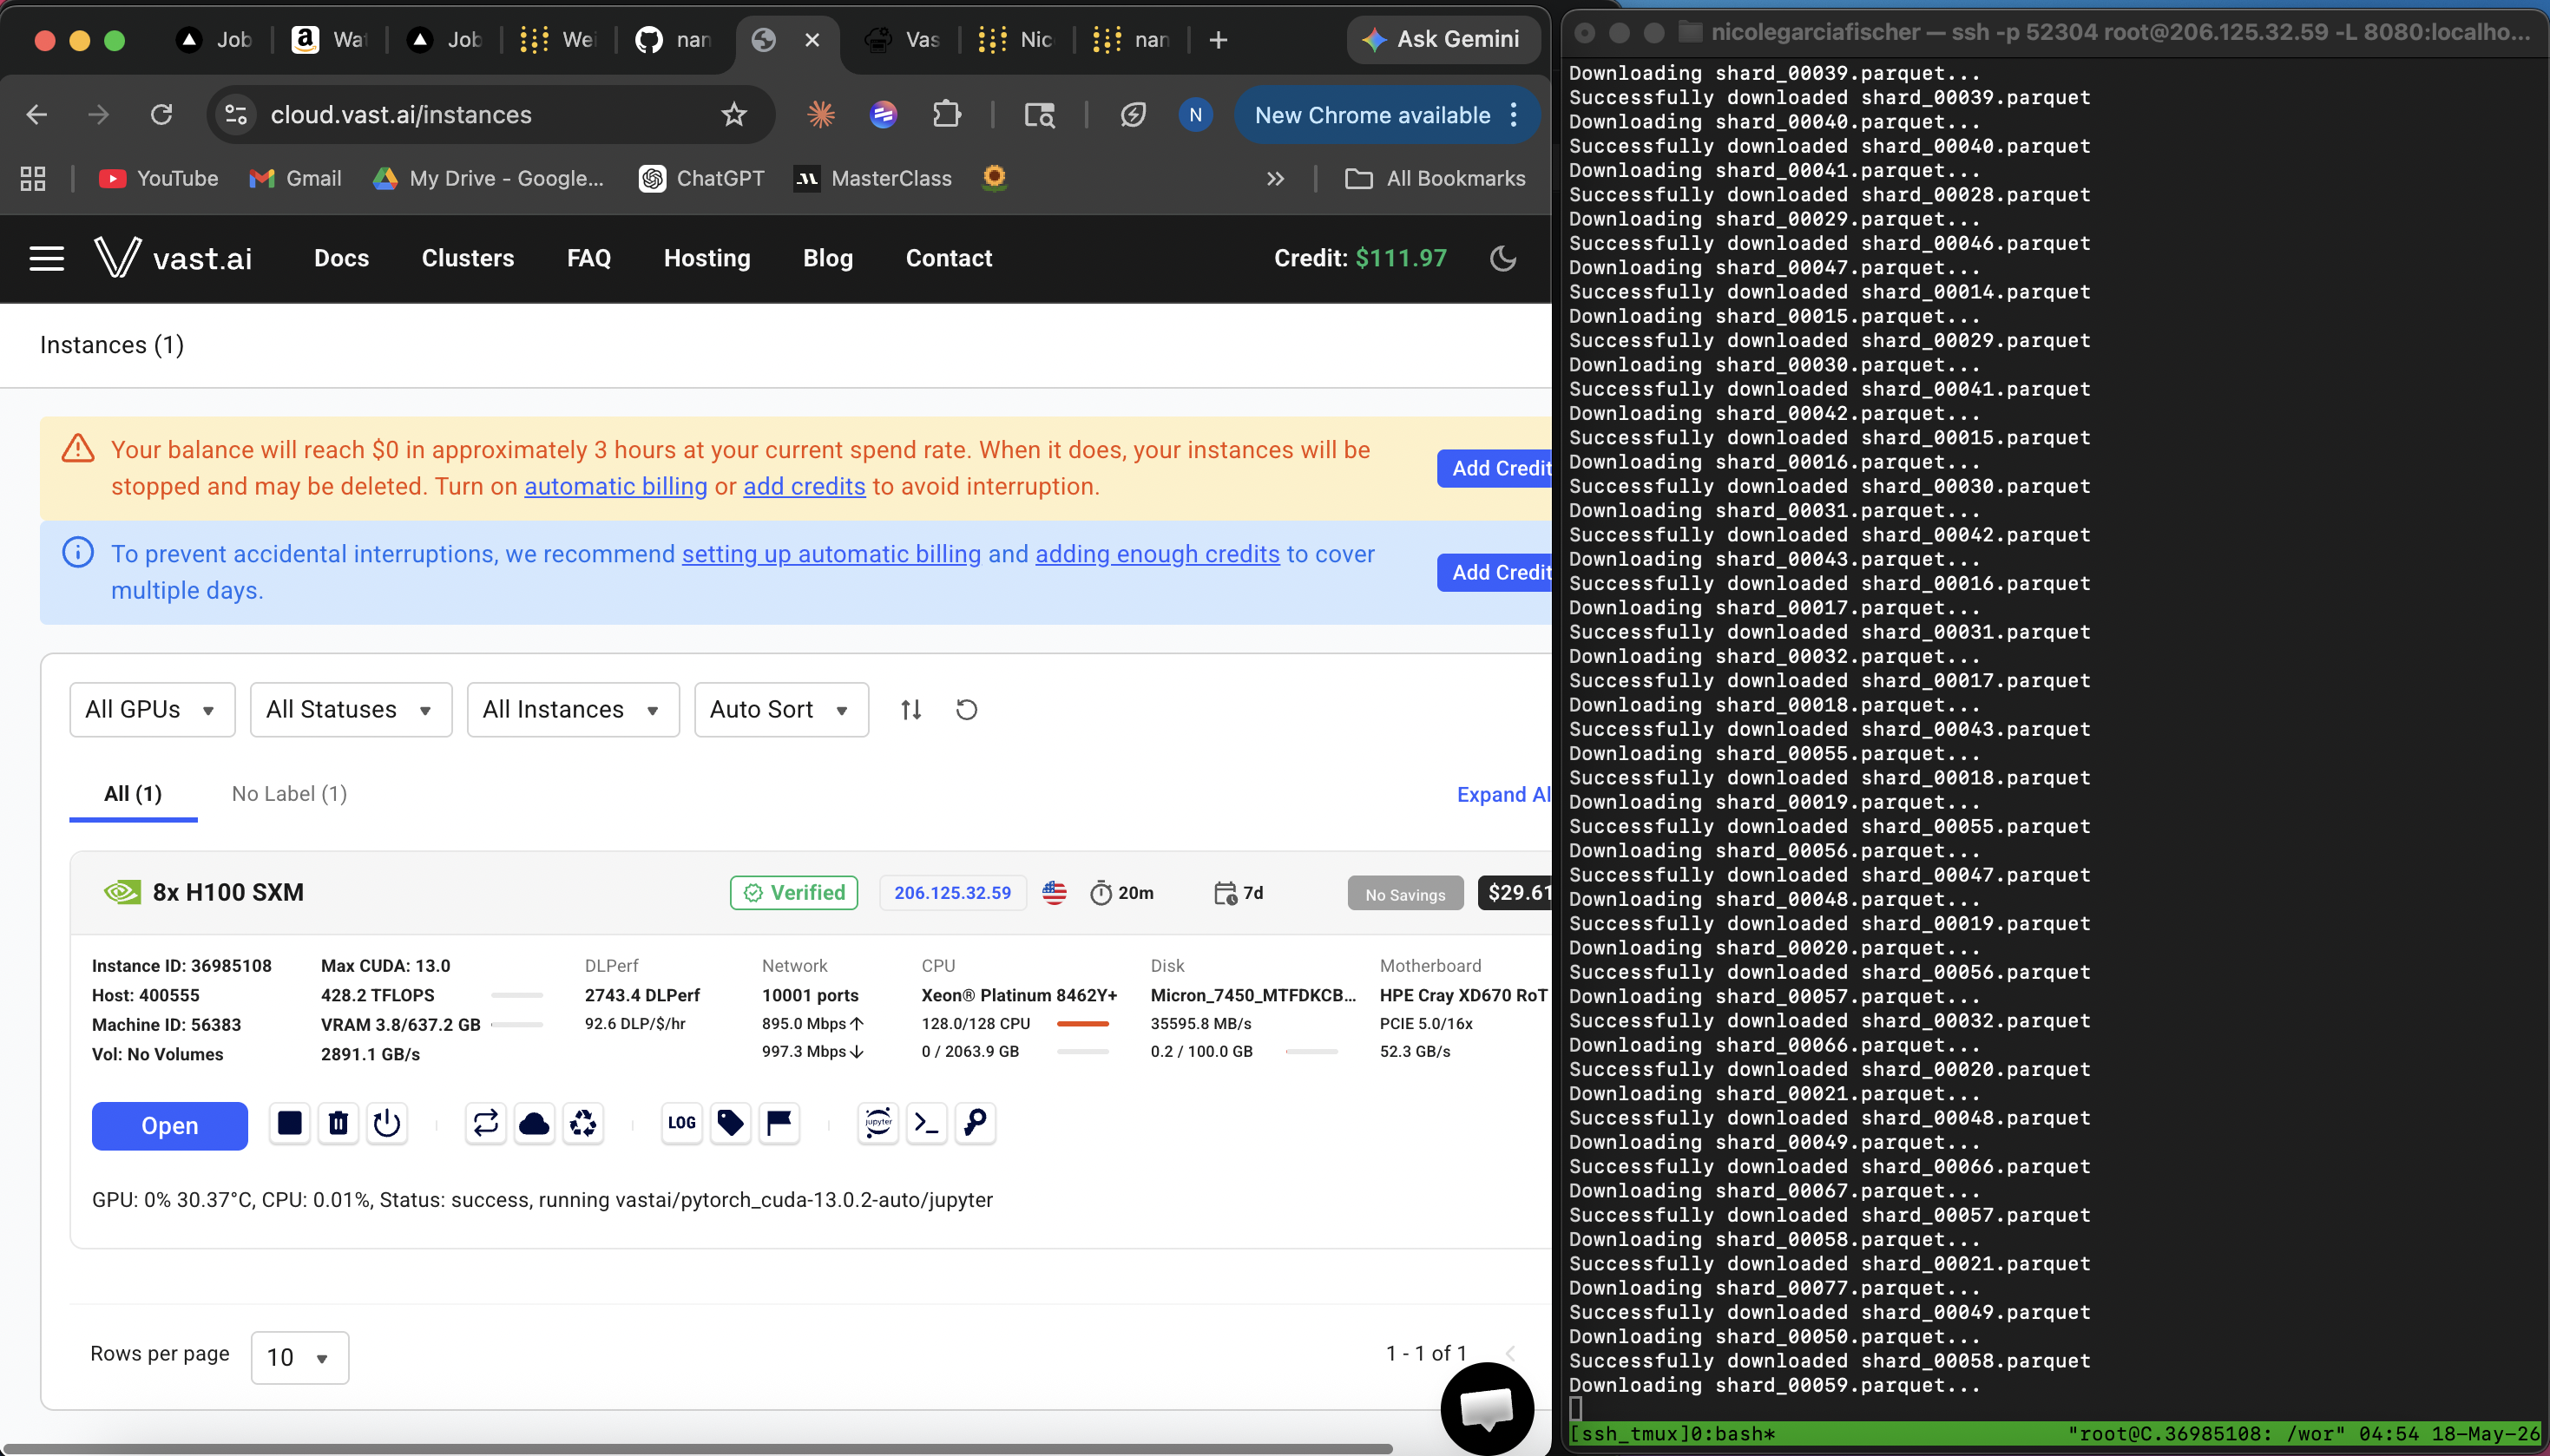Click the recycle icon on the instance
The image size is (2550, 1456).
tap(583, 1123)
